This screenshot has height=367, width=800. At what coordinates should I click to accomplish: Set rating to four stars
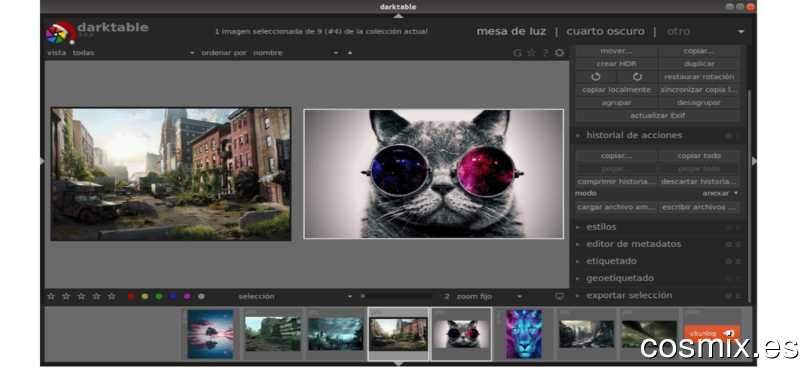(x=96, y=296)
